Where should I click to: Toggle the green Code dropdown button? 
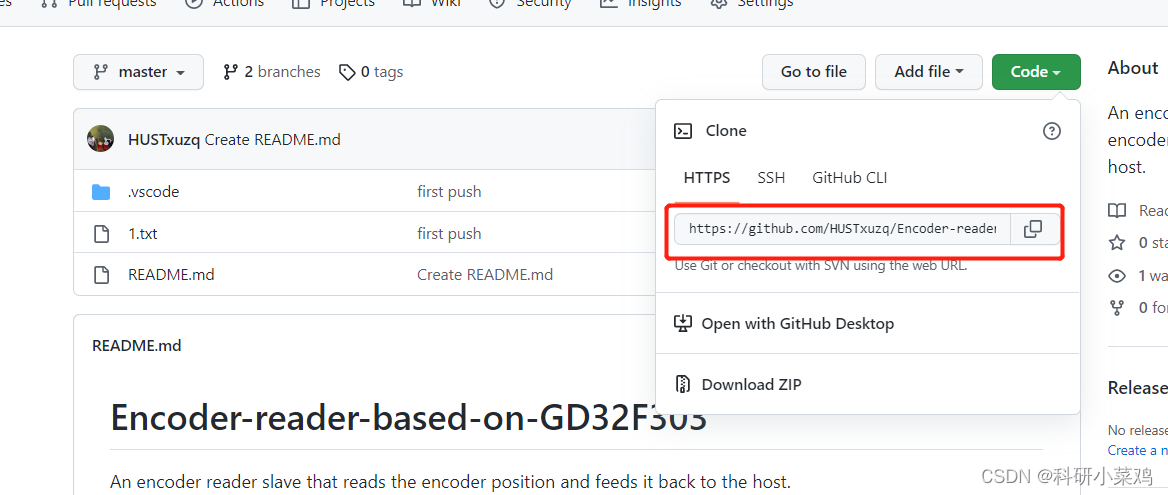(x=1036, y=72)
